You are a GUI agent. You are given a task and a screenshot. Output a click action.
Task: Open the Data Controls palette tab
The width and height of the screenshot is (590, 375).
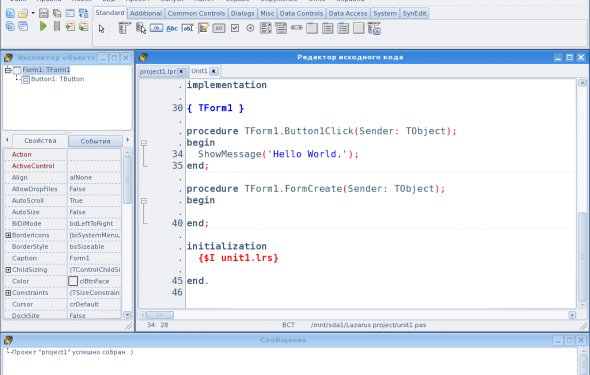tap(301, 14)
